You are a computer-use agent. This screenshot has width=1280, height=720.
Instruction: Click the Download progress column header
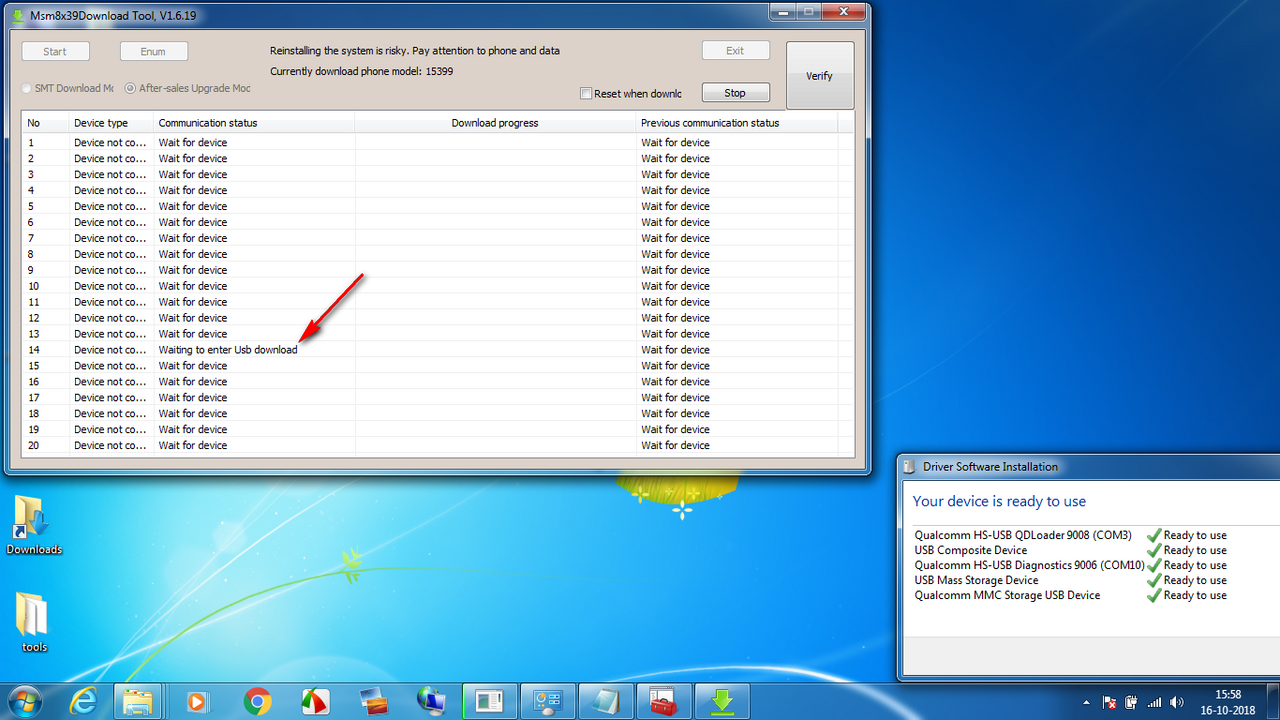[495, 123]
